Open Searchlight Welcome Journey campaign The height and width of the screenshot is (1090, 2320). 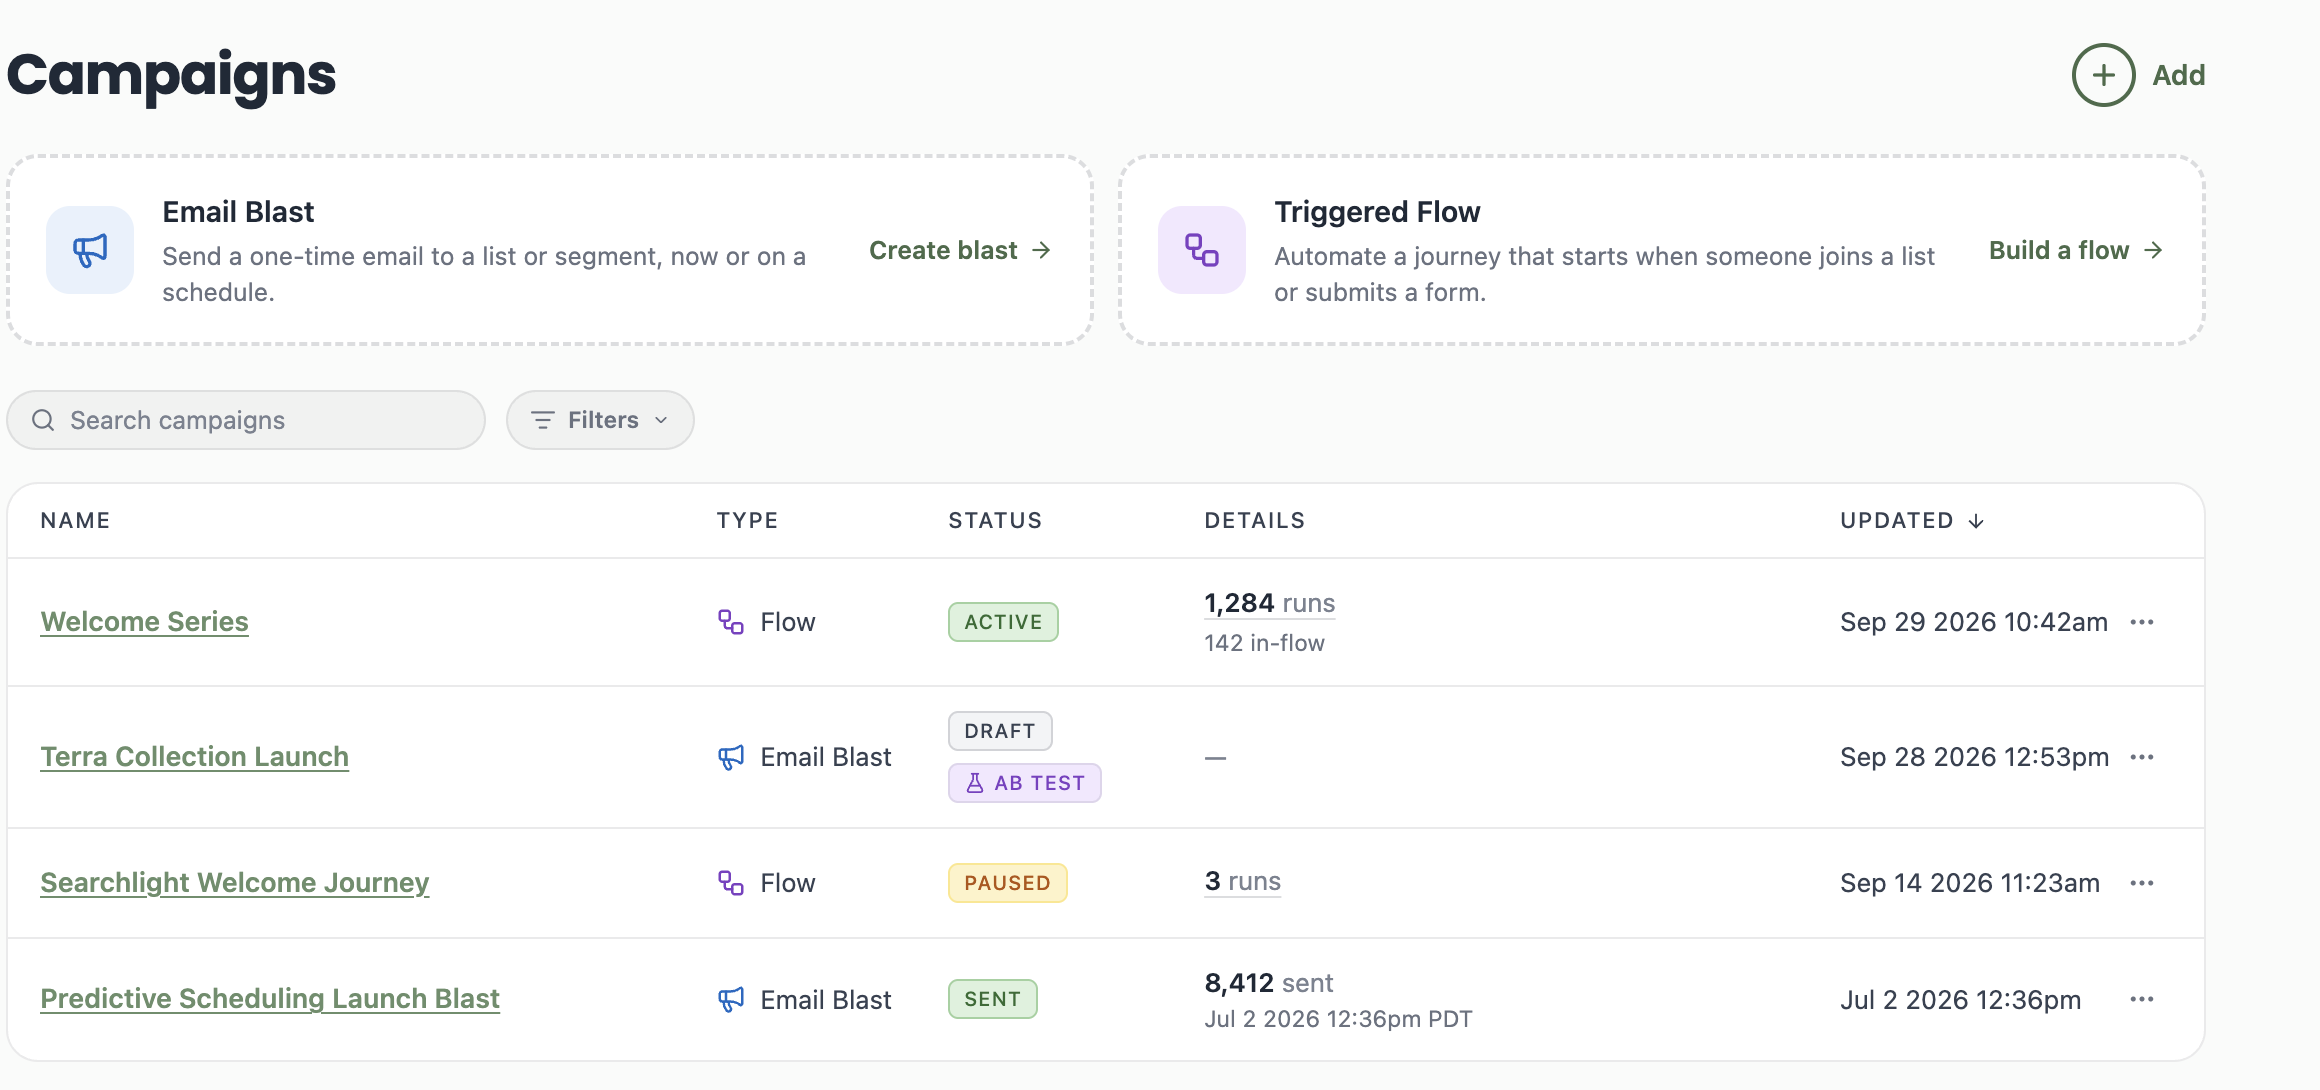click(234, 883)
